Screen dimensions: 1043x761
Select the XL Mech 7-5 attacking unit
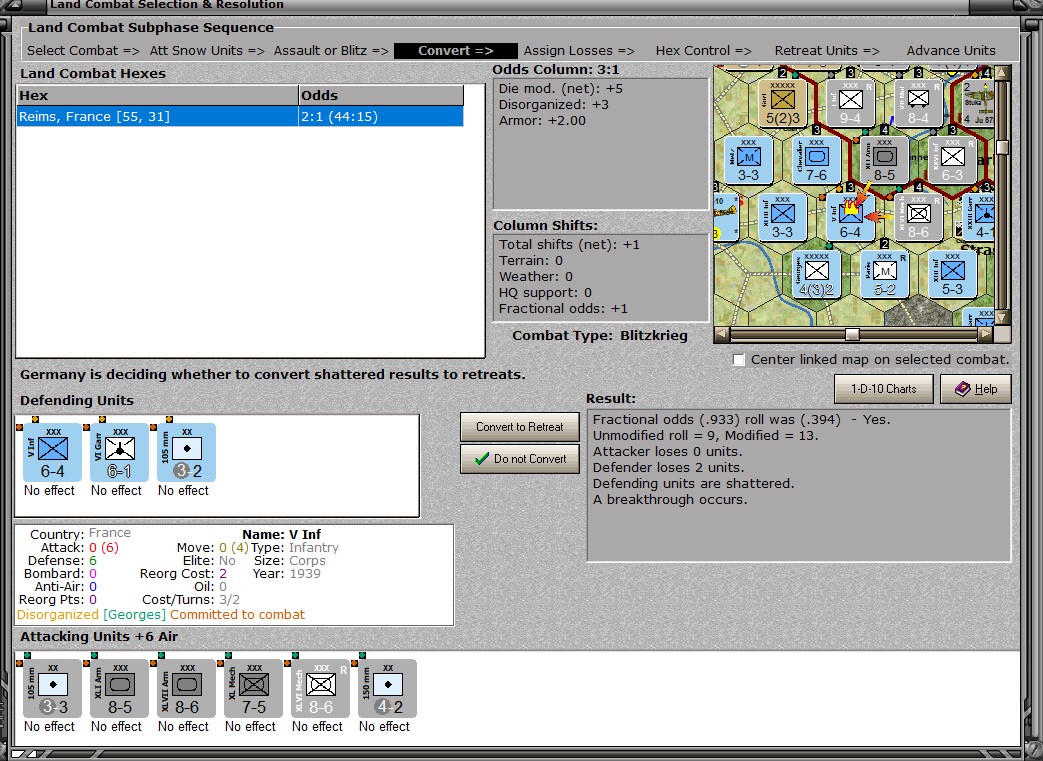253,688
